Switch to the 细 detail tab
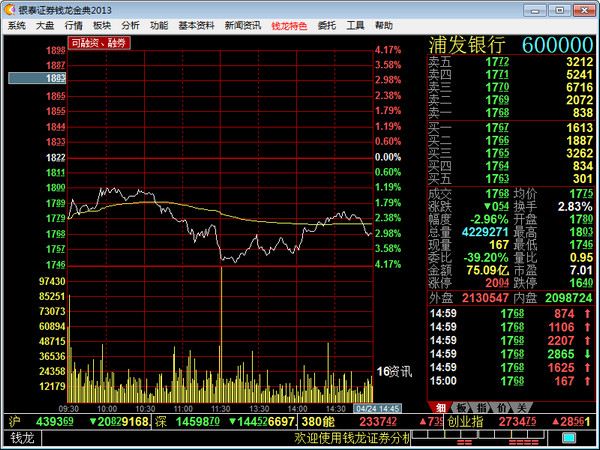 coord(440,408)
